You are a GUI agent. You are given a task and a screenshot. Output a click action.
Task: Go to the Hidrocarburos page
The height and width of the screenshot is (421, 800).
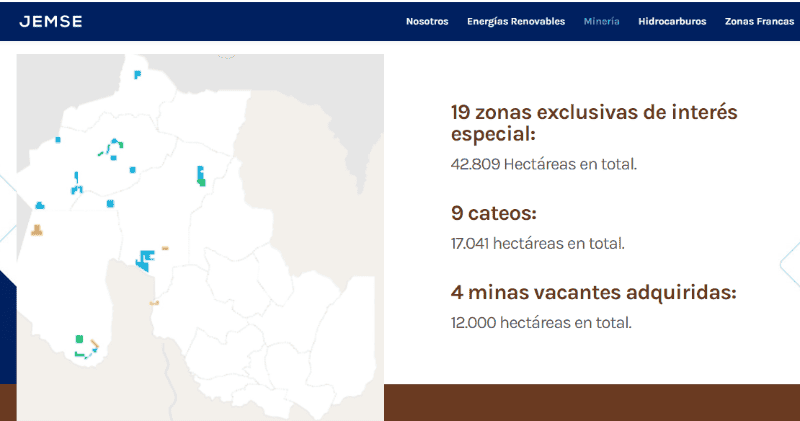coord(671,21)
